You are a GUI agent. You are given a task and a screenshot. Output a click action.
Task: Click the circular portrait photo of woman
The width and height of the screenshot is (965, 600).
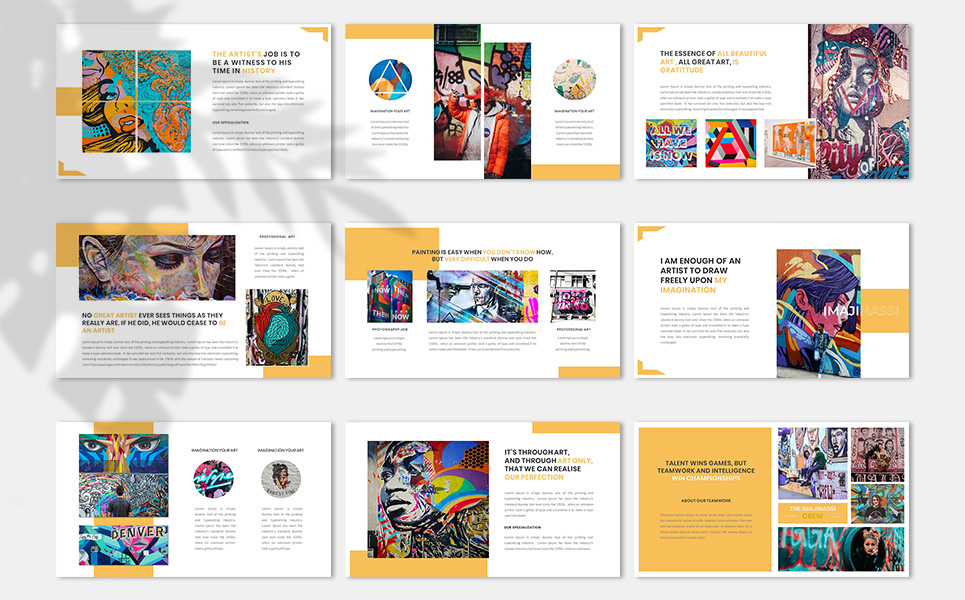click(x=281, y=479)
